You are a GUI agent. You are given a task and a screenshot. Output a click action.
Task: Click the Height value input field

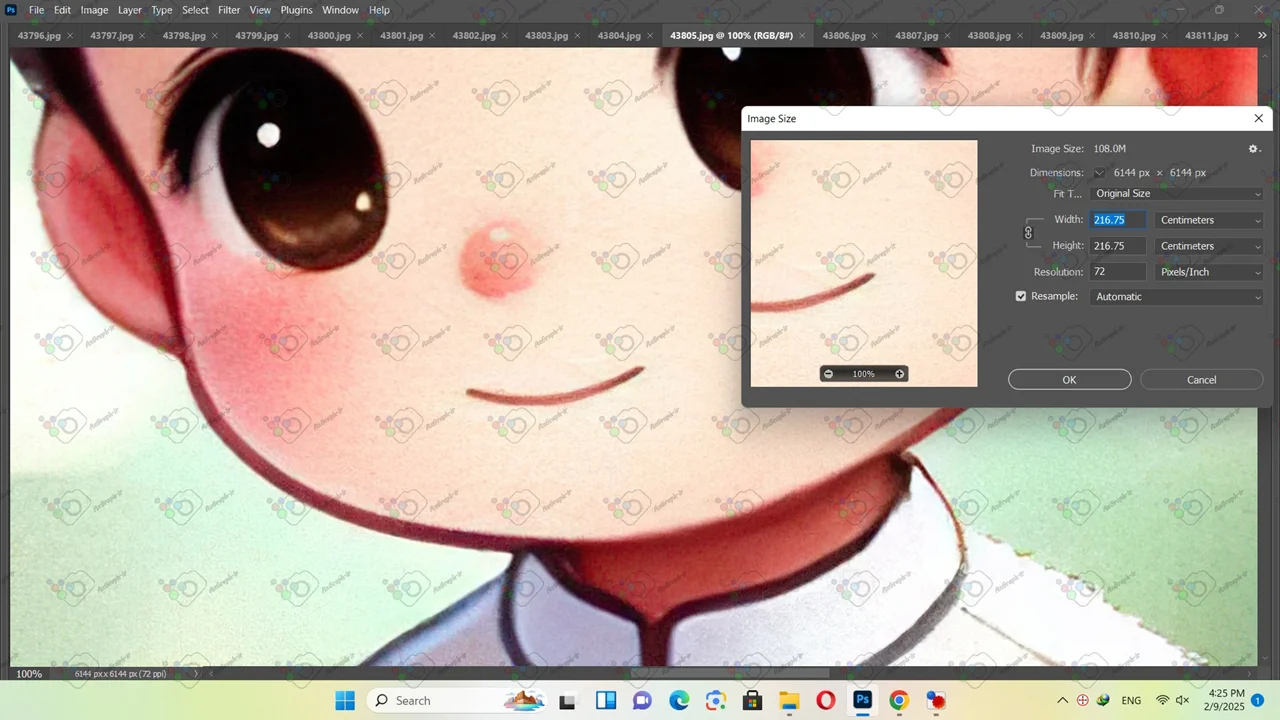[x=1117, y=246]
